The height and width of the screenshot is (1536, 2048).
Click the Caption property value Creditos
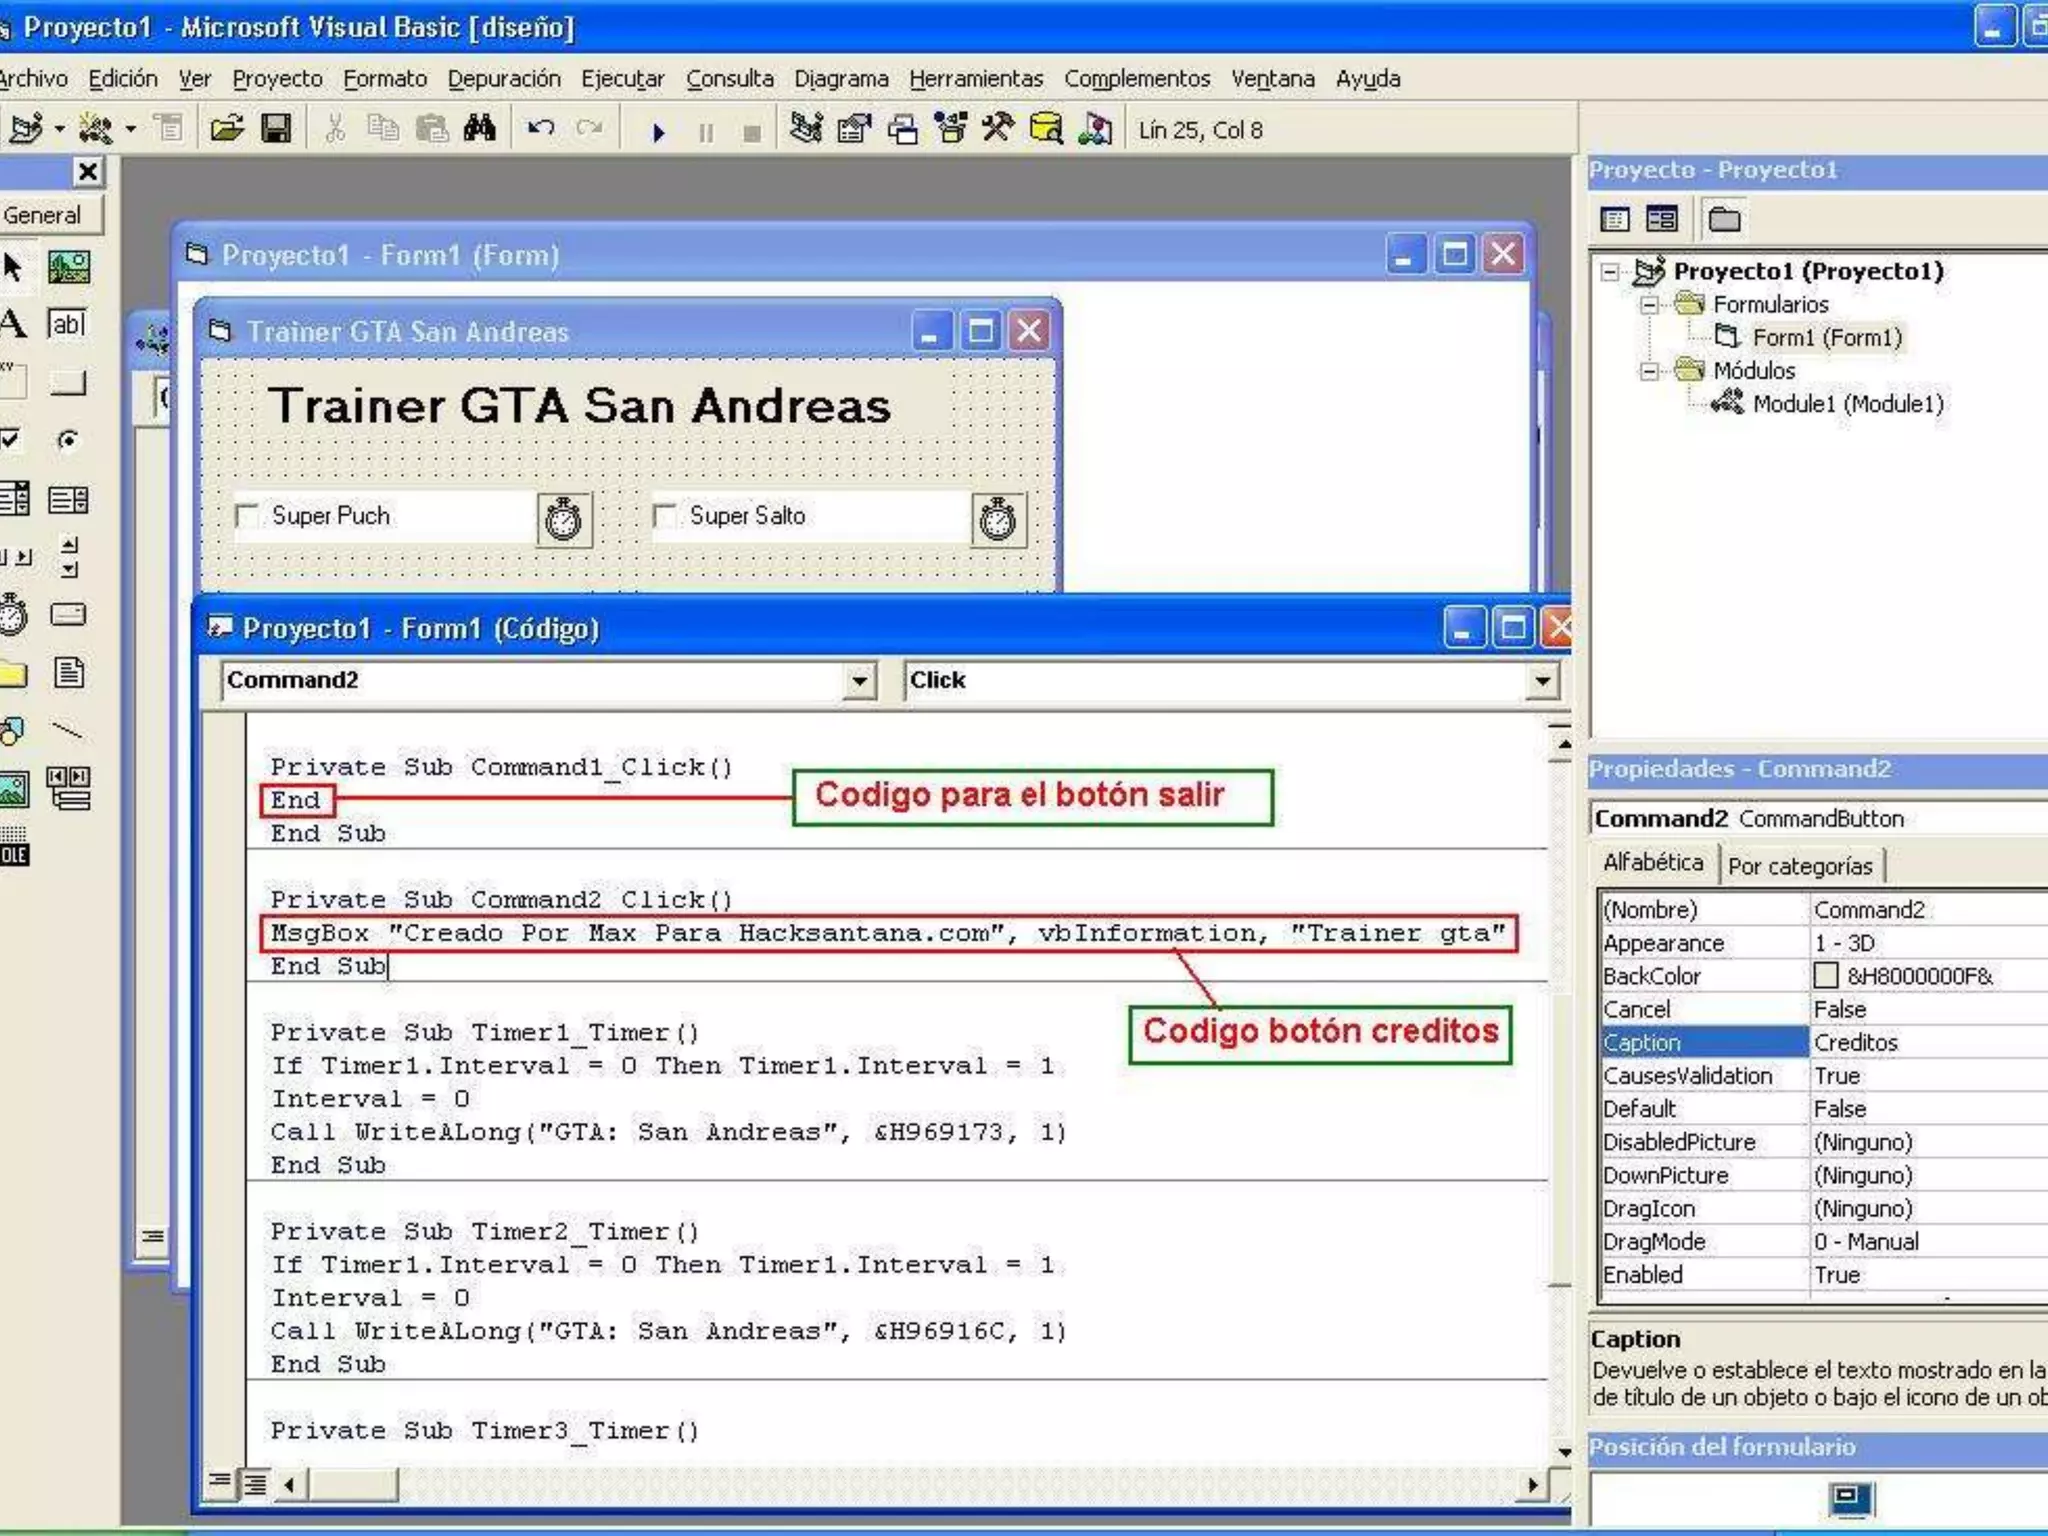point(1856,1043)
